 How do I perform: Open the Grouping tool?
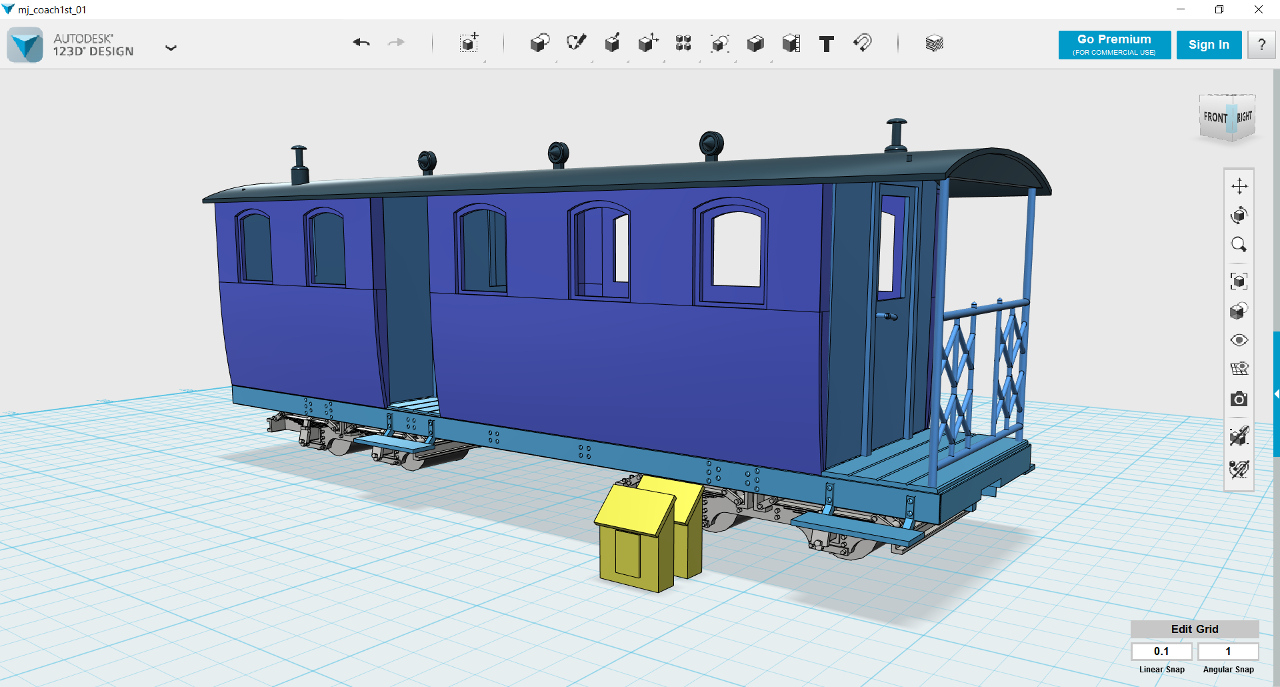[719, 43]
